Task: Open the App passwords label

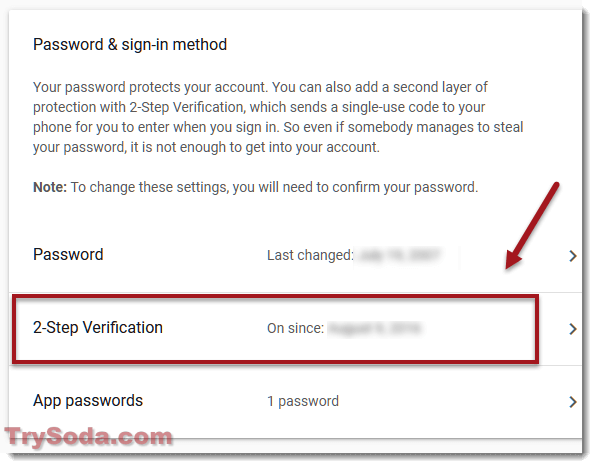Action: coord(88,401)
